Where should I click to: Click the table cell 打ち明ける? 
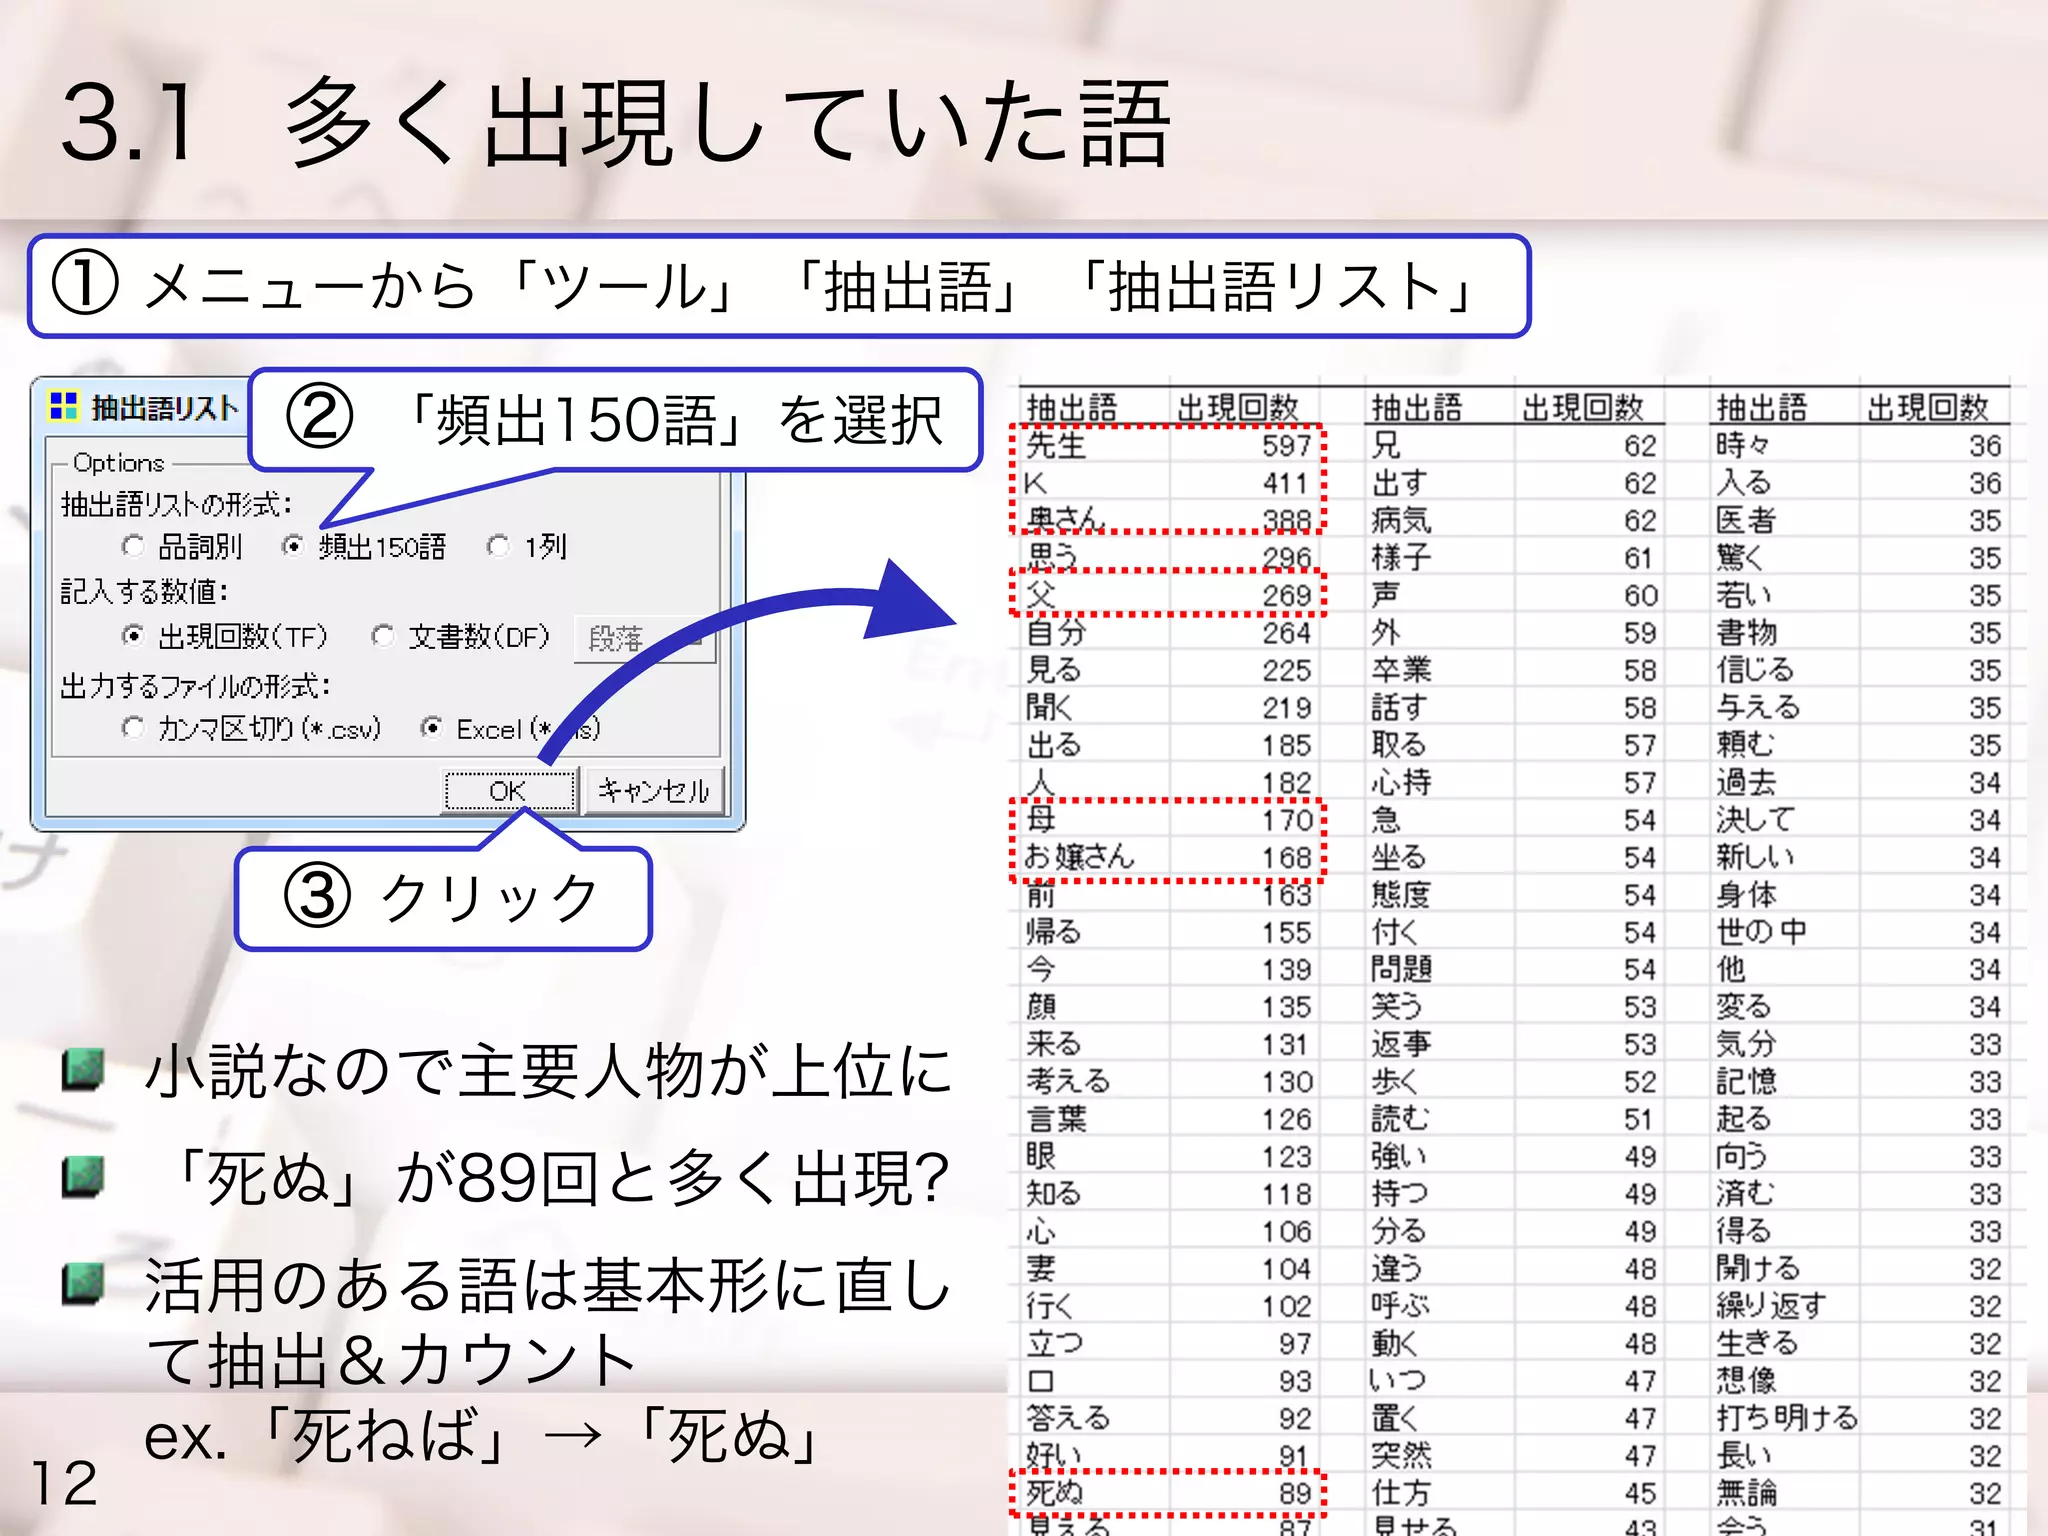click(1787, 1418)
